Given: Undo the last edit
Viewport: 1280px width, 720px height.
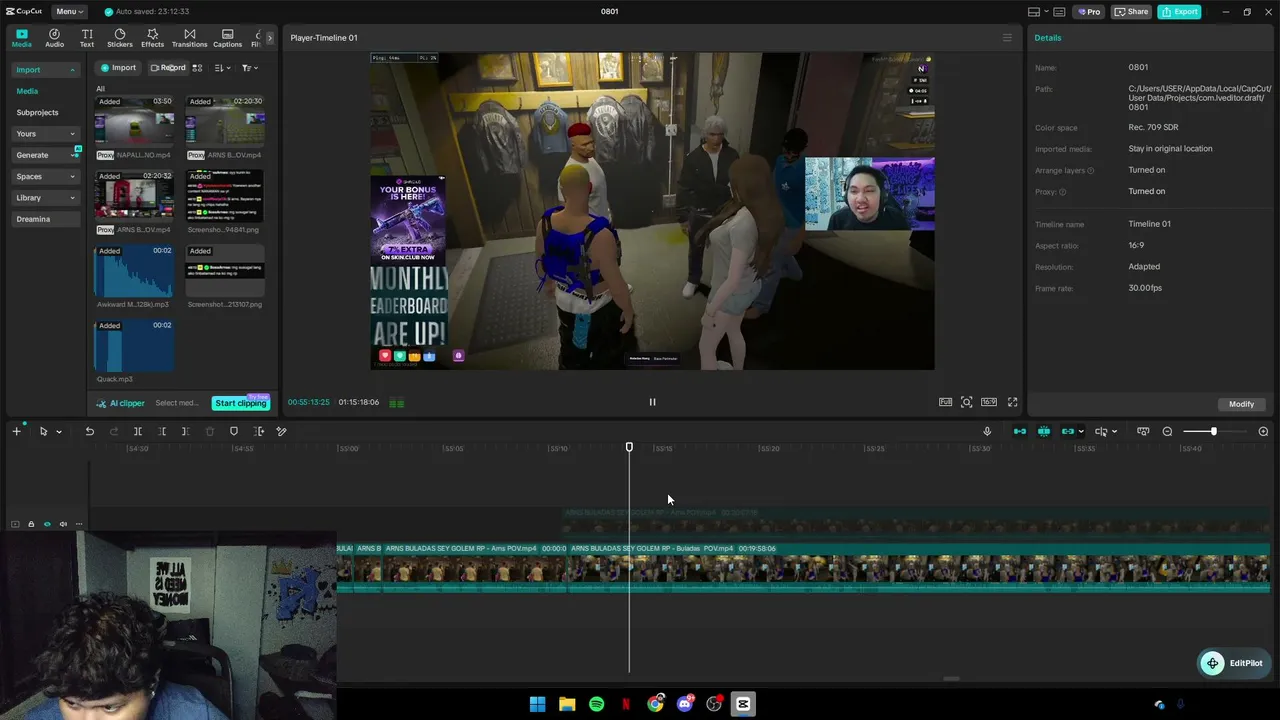Looking at the screenshot, I should 89,431.
